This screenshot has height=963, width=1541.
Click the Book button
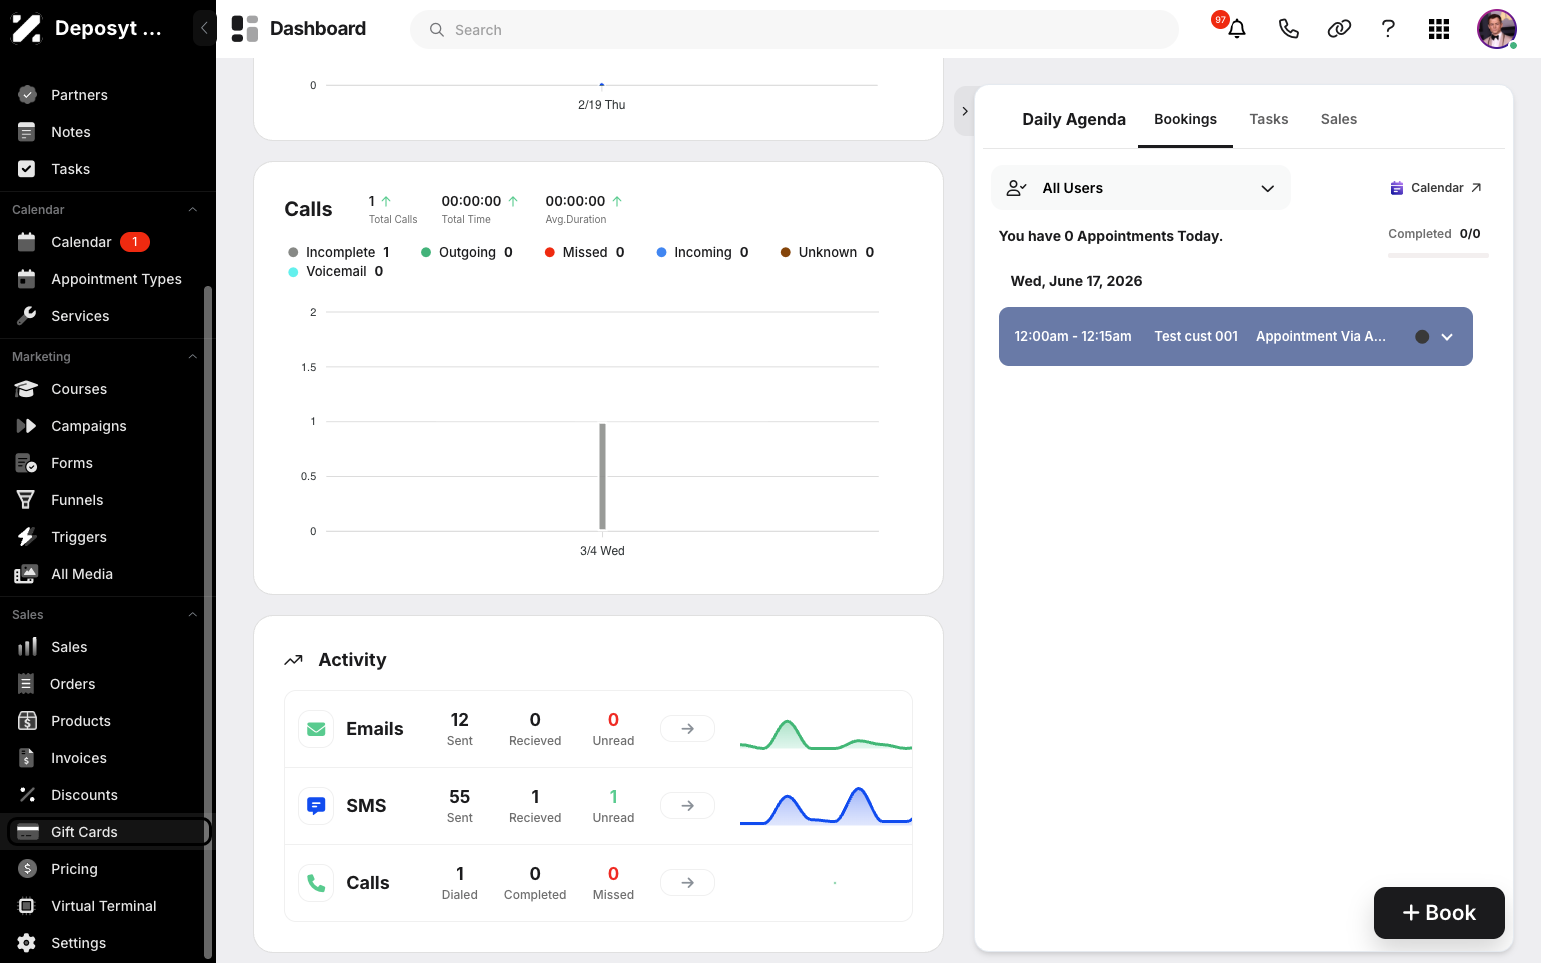tap(1439, 913)
